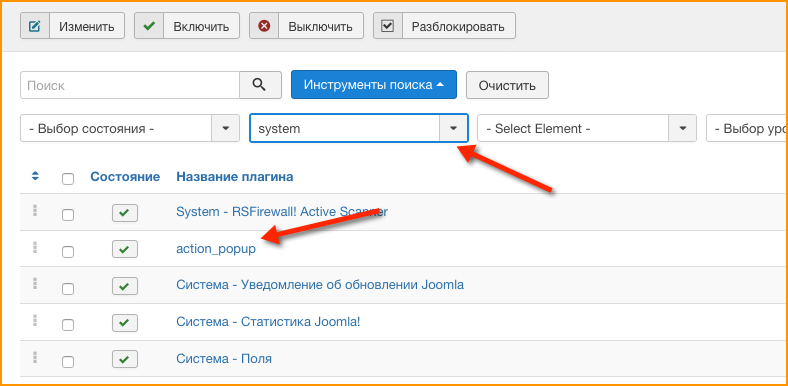Viewport: 788px width, 386px height.
Task: Check the box for System - RSFirewall! Active Scanner
Action: [68, 215]
